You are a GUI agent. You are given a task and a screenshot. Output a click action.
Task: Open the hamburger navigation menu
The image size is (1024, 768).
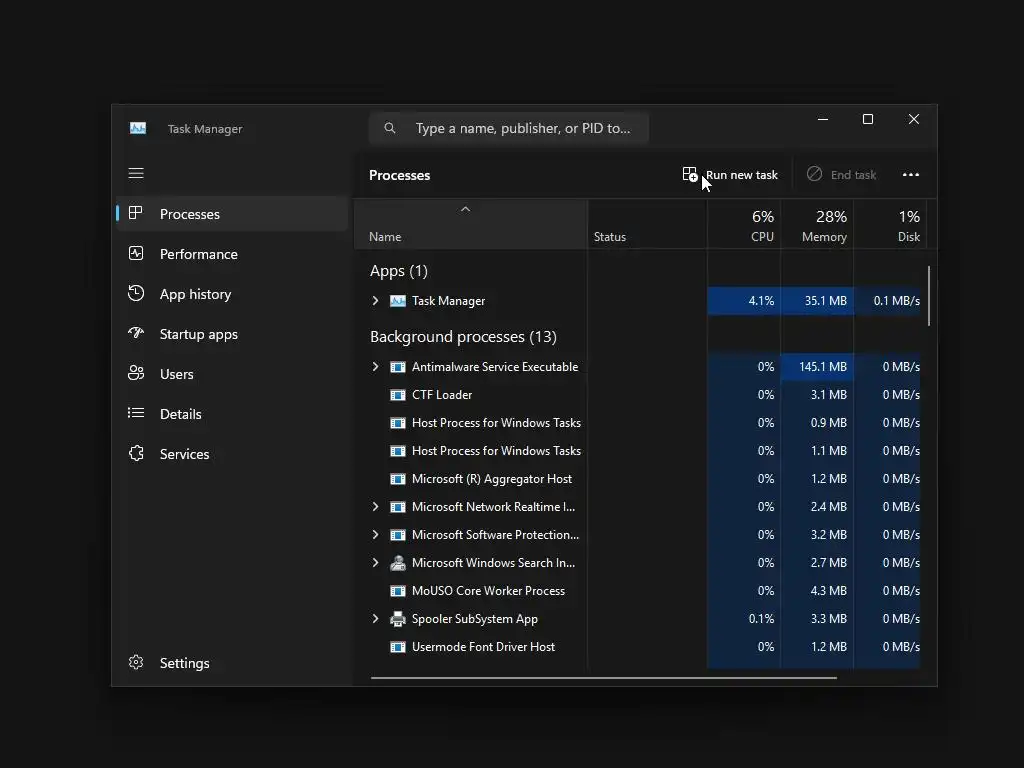coord(136,173)
